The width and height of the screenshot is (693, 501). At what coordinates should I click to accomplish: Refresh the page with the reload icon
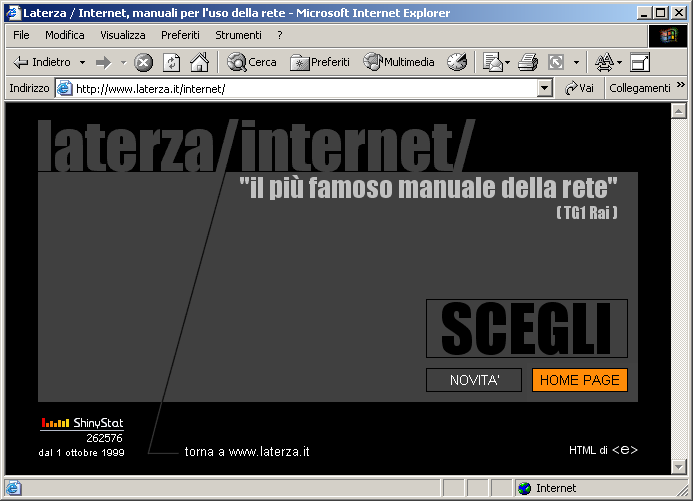point(171,62)
